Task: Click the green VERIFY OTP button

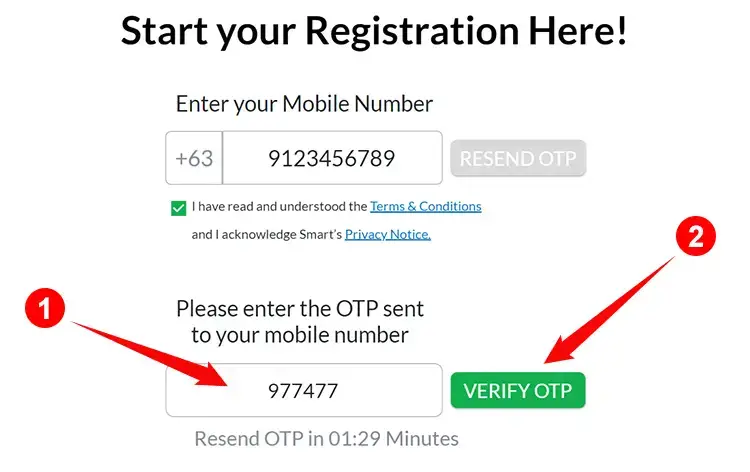Action: pyautogui.click(x=518, y=390)
